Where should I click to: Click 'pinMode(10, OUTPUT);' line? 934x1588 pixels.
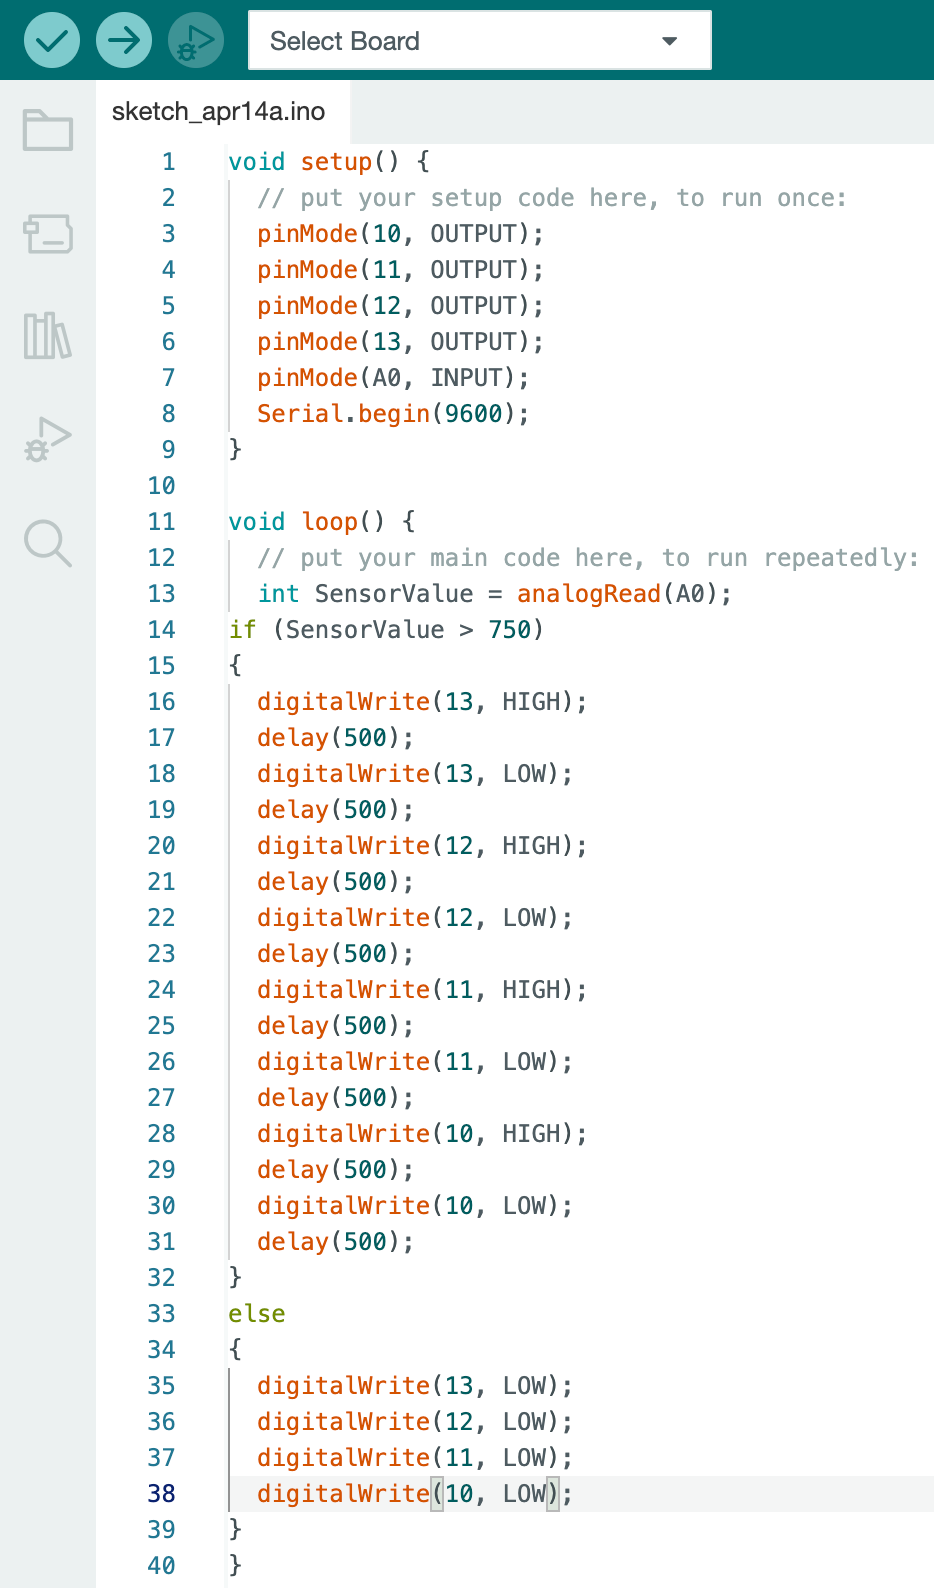click(x=400, y=234)
